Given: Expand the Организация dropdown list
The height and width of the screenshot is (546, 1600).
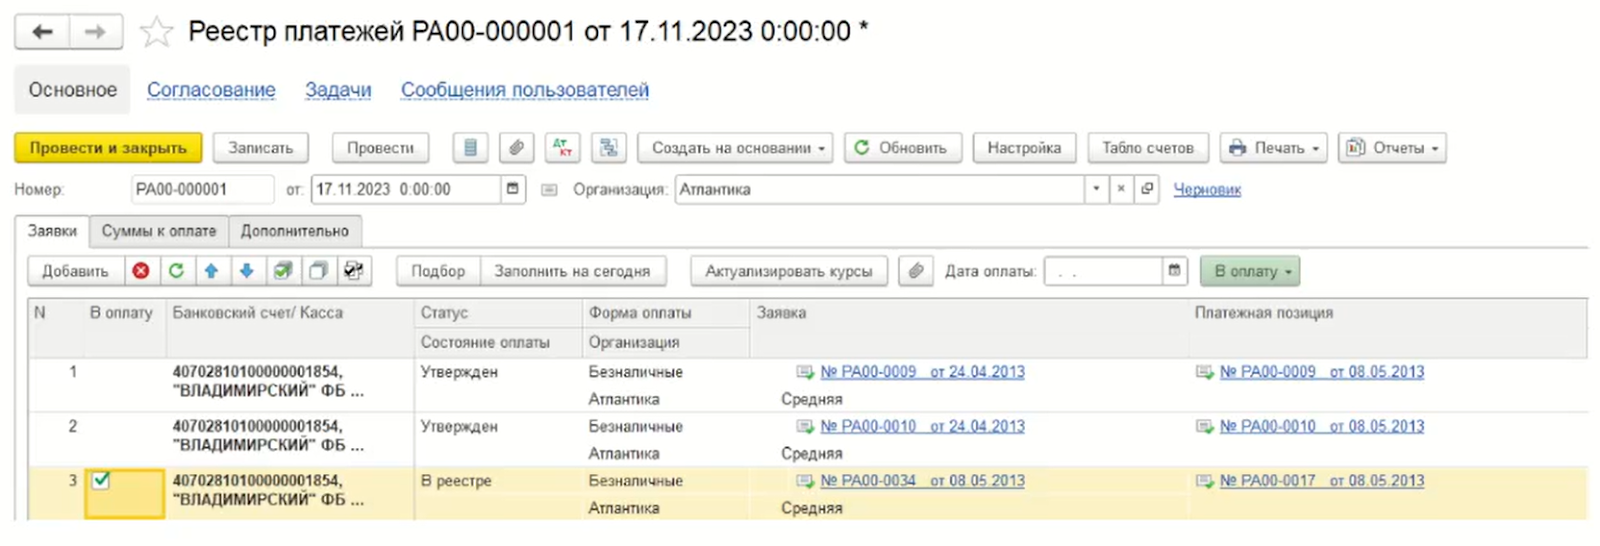Looking at the screenshot, I should pos(1096,189).
